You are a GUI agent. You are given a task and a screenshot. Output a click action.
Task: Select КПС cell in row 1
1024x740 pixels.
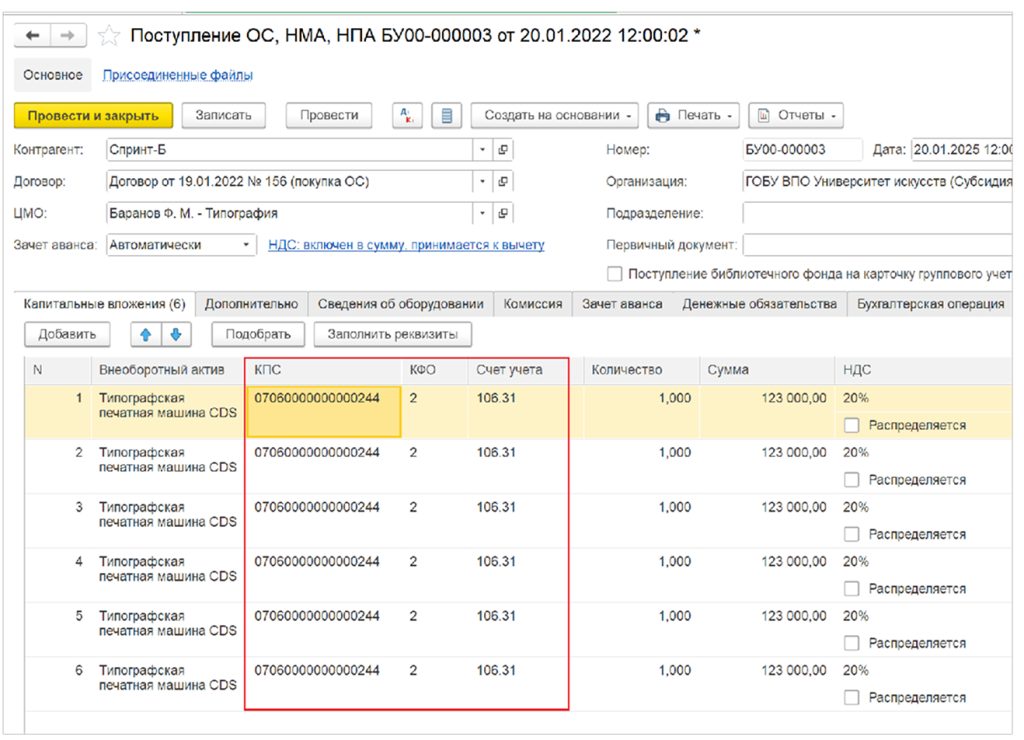pyautogui.click(x=324, y=411)
